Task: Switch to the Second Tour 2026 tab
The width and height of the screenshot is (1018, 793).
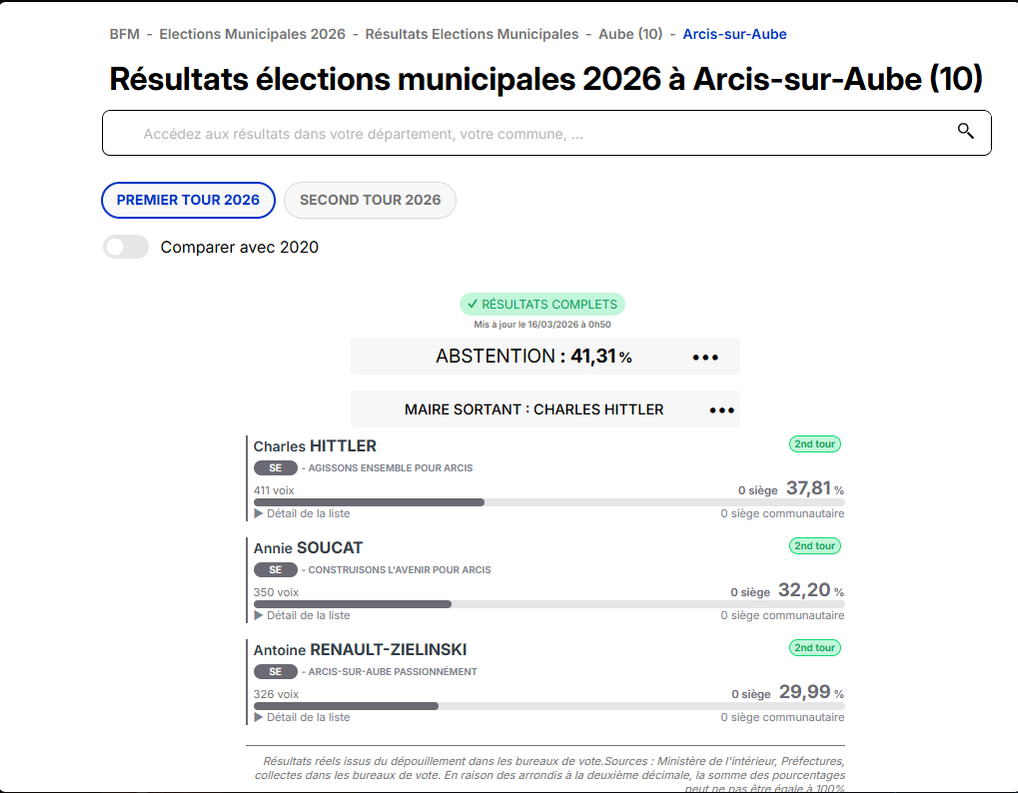Action: 370,200
